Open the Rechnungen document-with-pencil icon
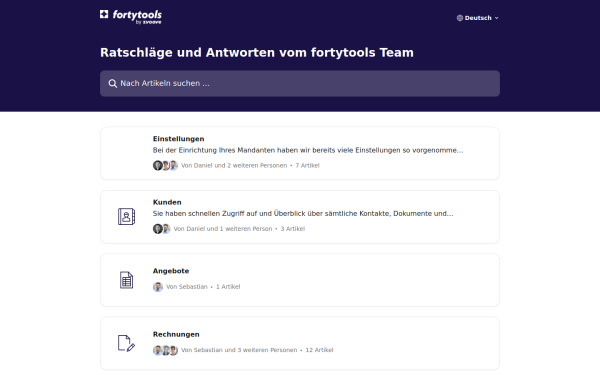Image resolution: width=600 pixels, height=375 pixels. [x=126, y=343]
